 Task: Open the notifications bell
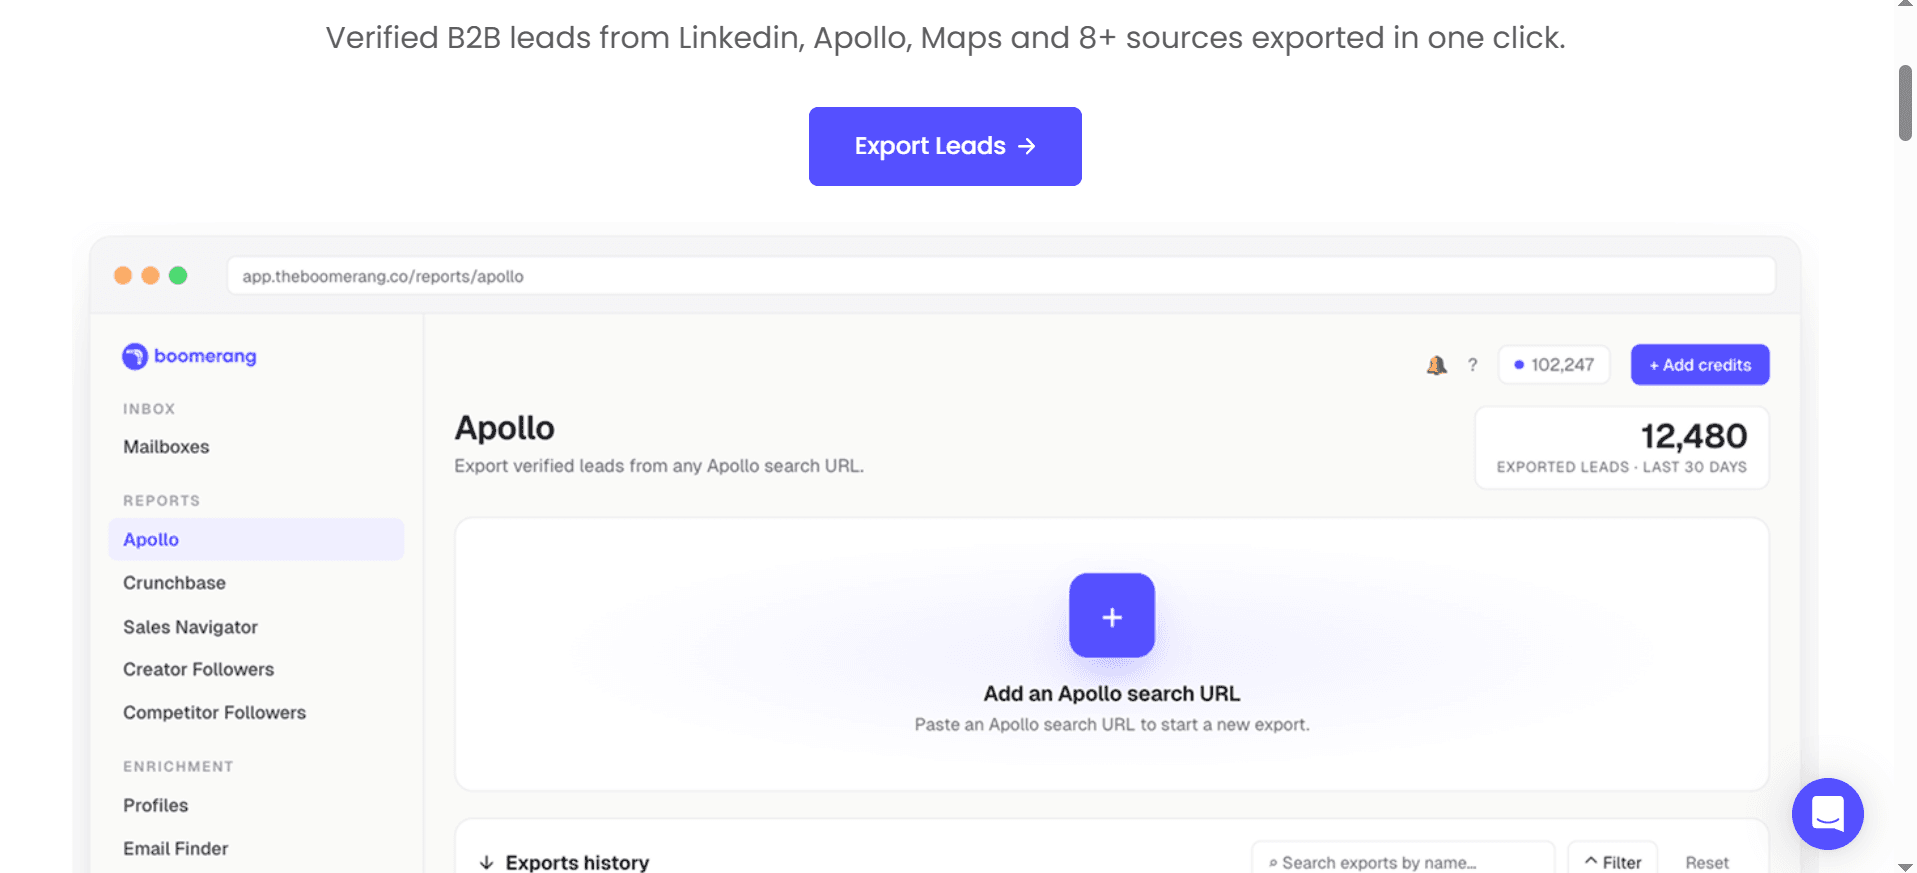(1437, 365)
